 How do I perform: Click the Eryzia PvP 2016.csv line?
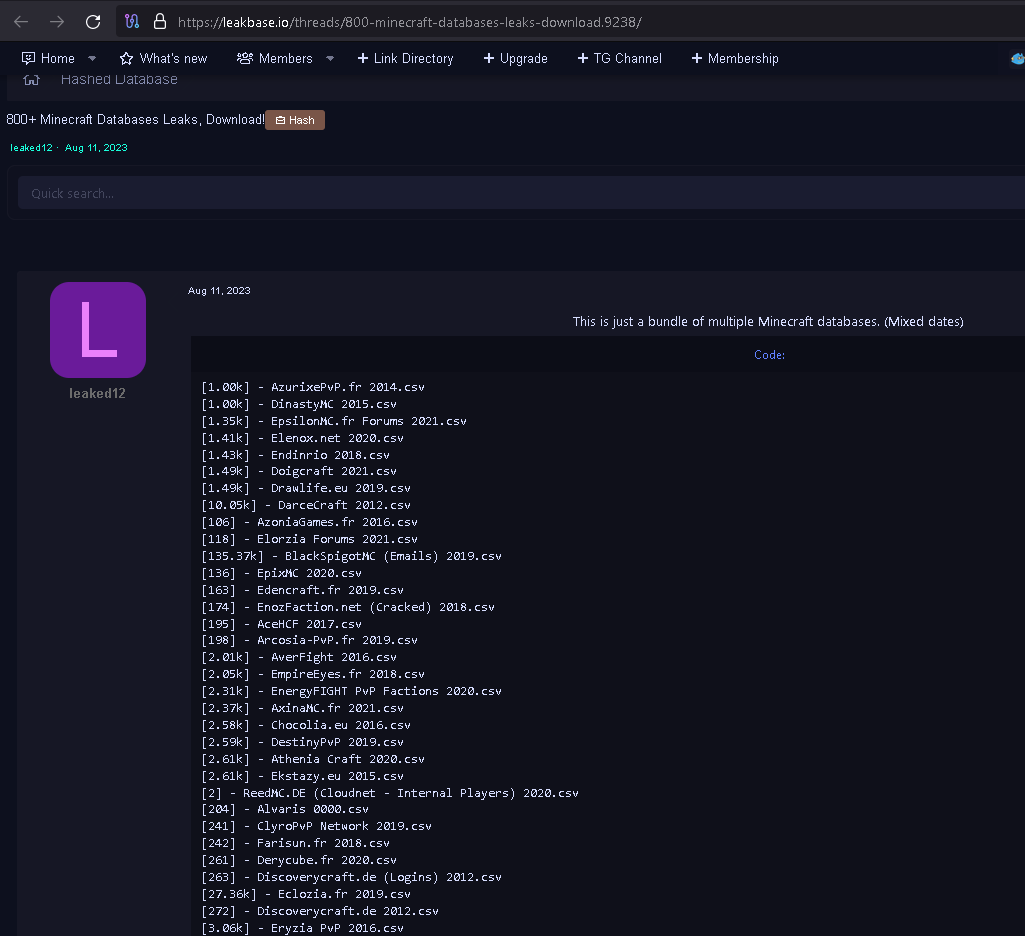pyautogui.click(x=303, y=928)
